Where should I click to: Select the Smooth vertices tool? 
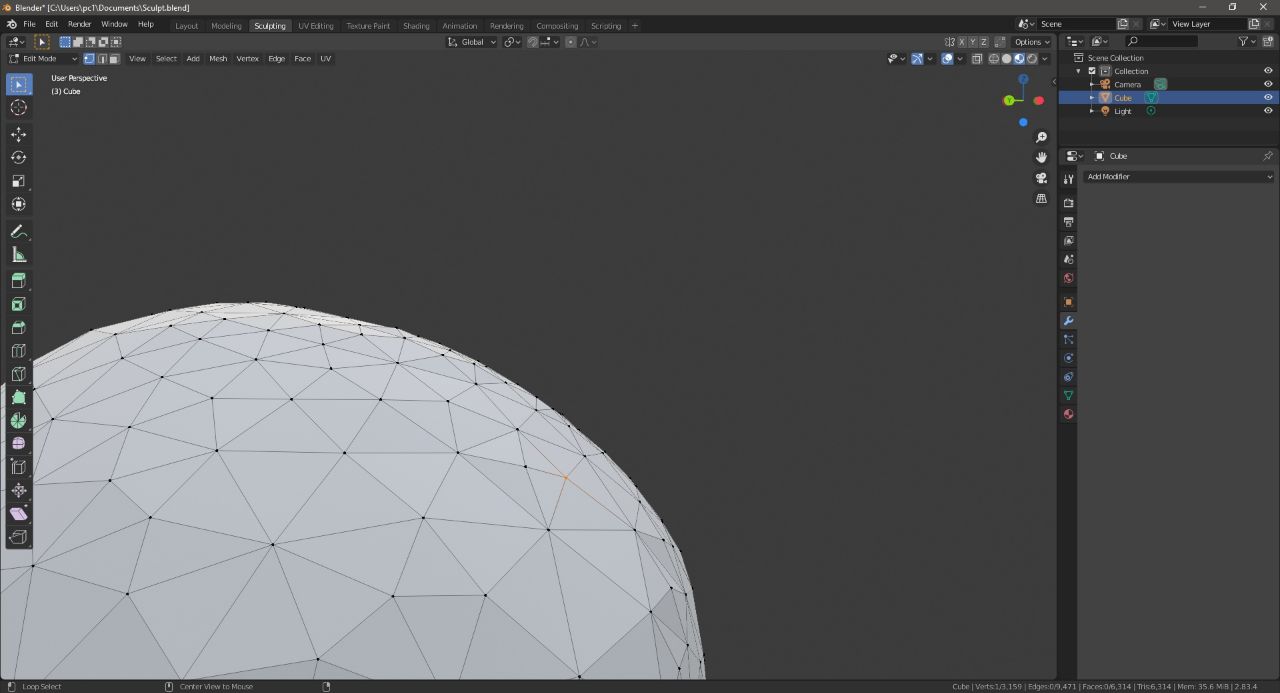[x=19, y=444]
